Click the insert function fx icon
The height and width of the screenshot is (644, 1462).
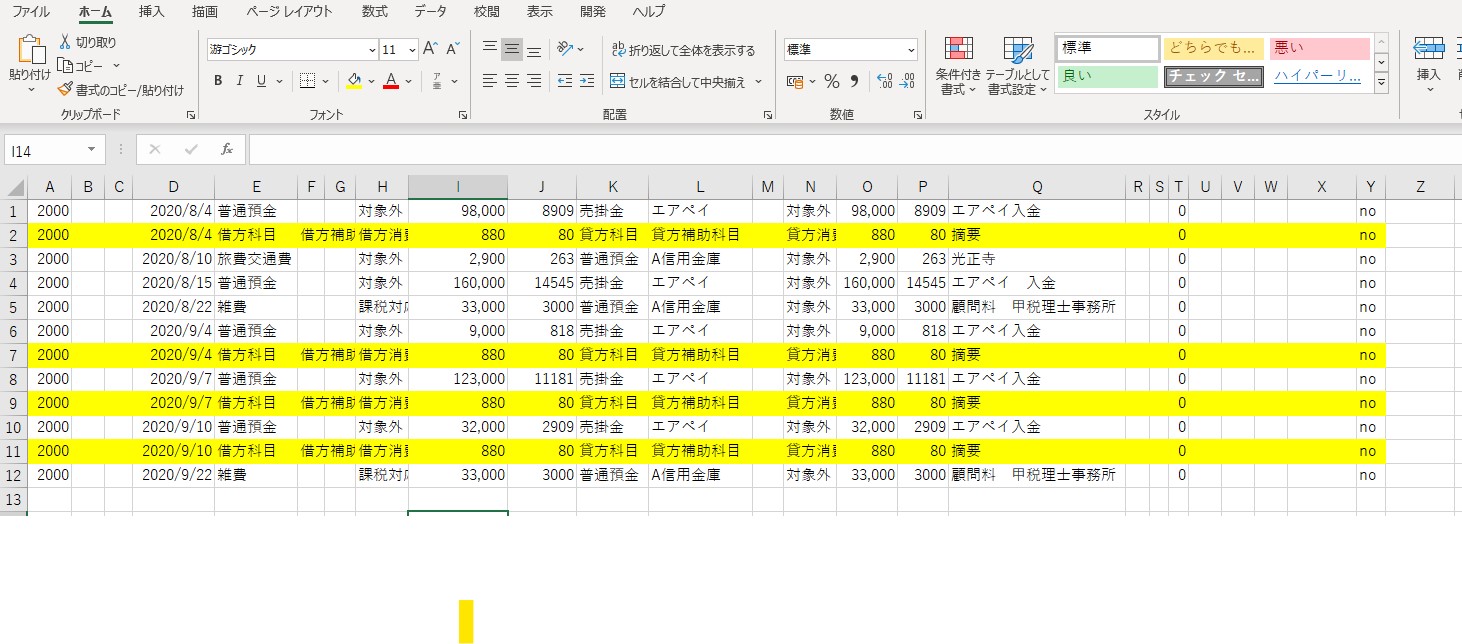tap(227, 149)
